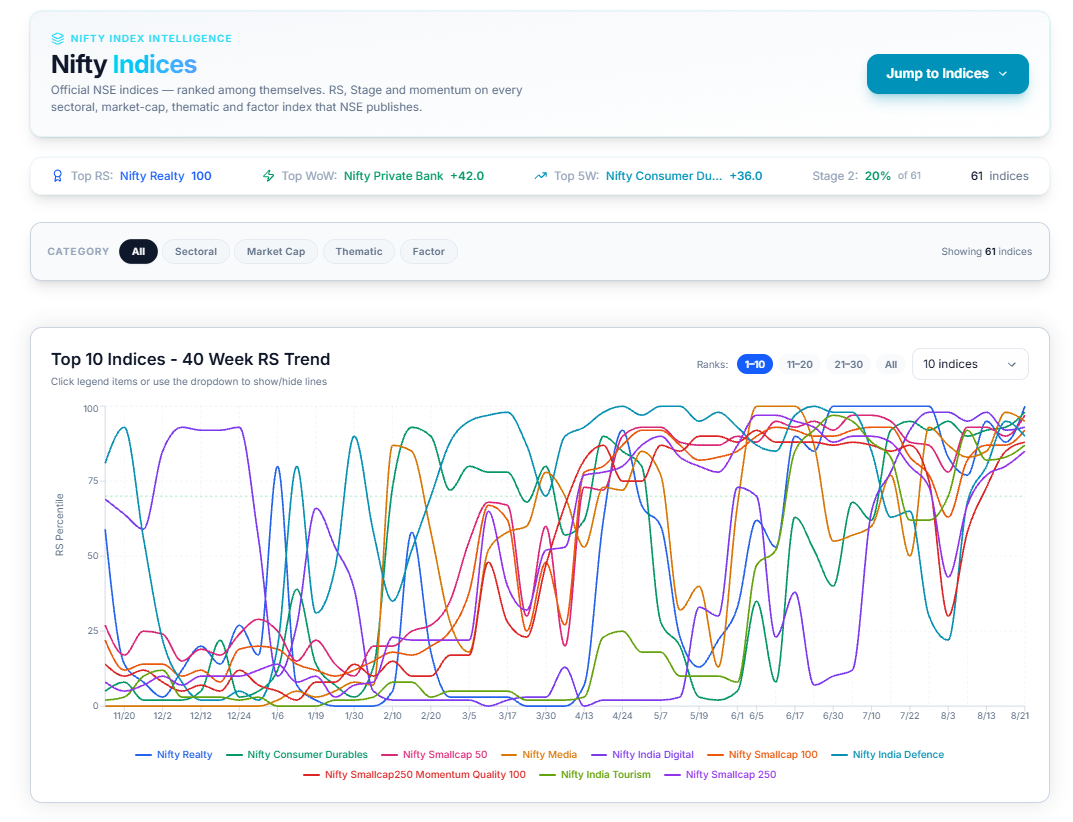This screenshot has height=822, width=1073.
Task: Click the Top WoW lightning bolt icon
Action: tap(268, 176)
